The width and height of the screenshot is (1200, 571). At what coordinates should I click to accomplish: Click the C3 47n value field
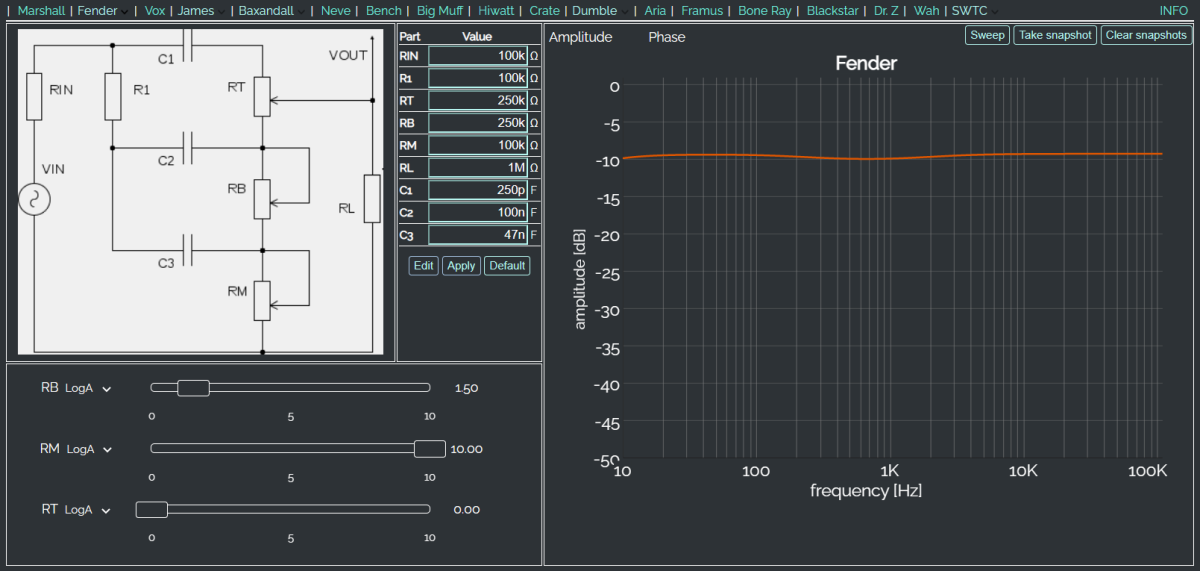478,235
